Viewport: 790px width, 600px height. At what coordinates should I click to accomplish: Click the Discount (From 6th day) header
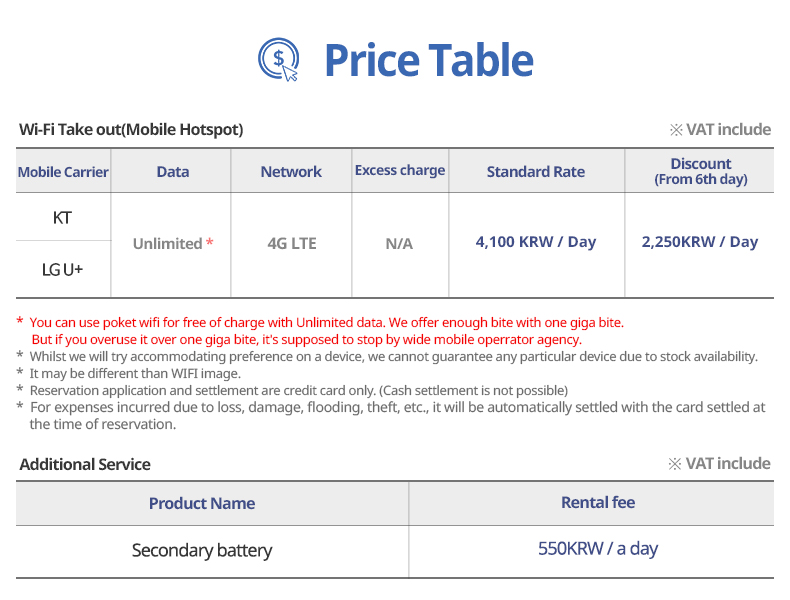click(x=701, y=171)
